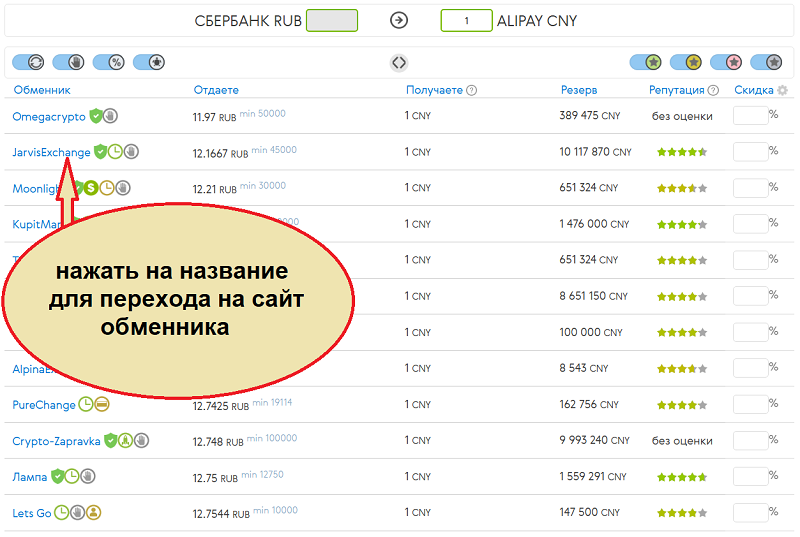Click the verified shield on JarvisExchange
The height and width of the screenshot is (537, 800).
(101, 152)
